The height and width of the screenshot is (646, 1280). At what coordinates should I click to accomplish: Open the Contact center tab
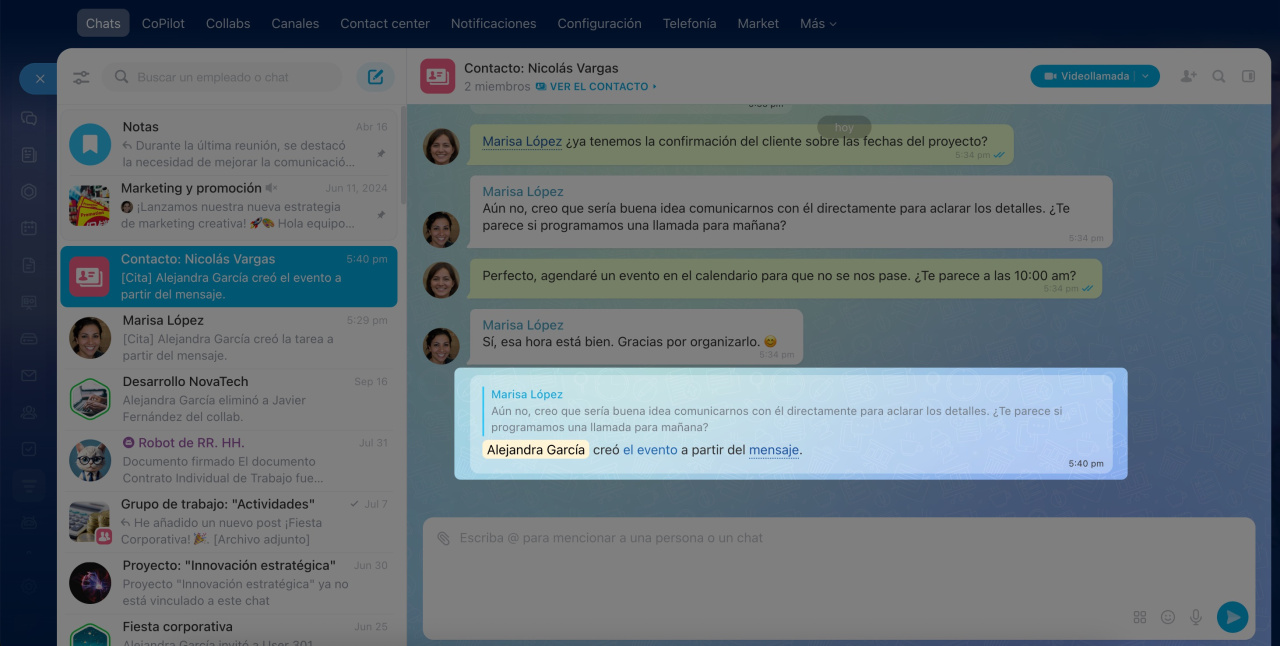pos(384,23)
